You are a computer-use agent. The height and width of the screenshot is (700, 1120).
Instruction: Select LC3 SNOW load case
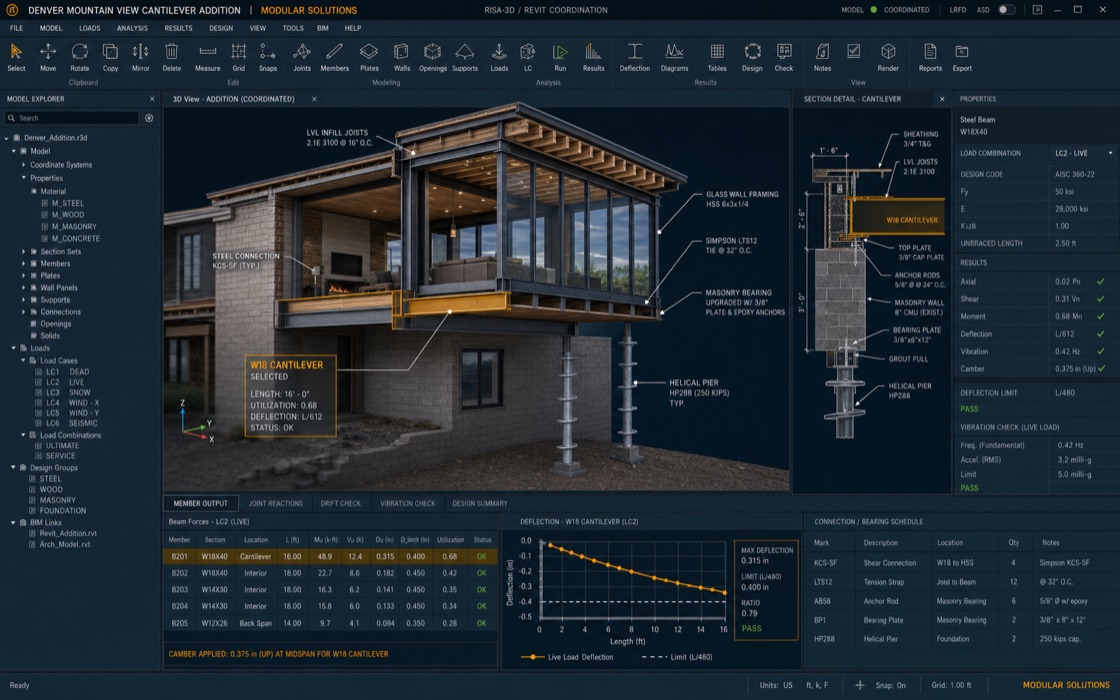(x=63, y=392)
